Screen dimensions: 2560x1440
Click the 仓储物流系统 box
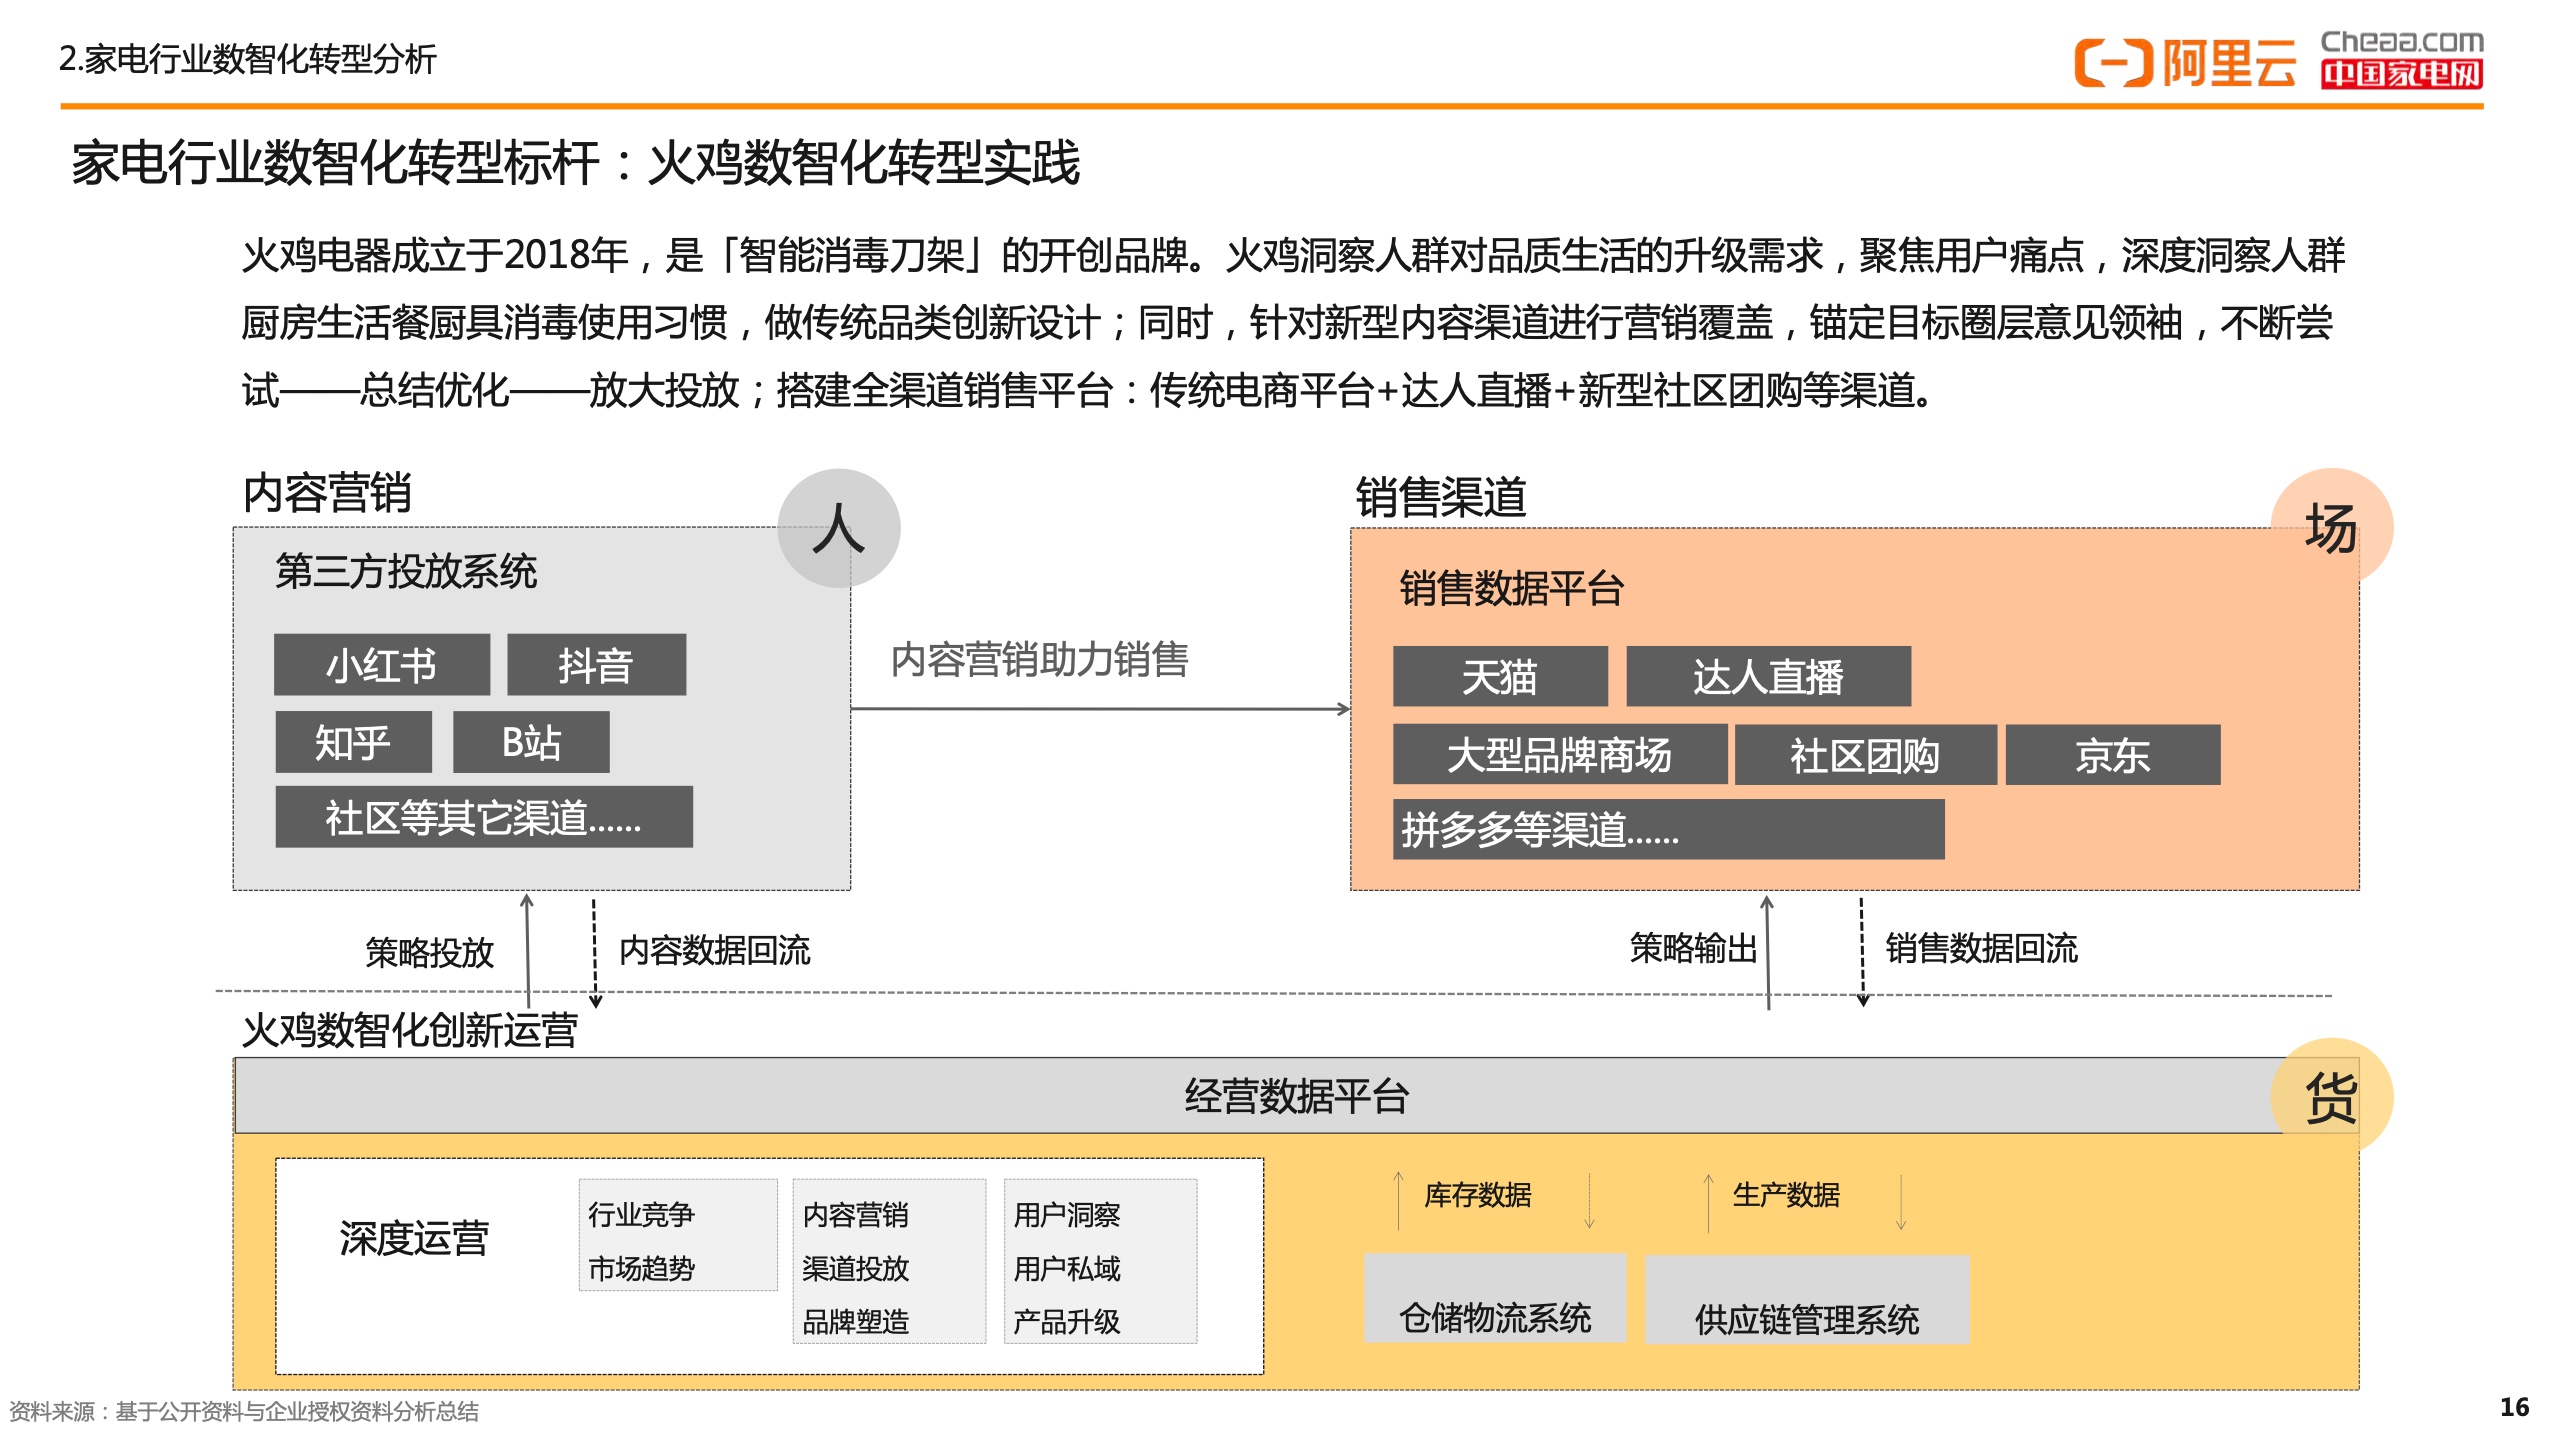click(1495, 1298)
